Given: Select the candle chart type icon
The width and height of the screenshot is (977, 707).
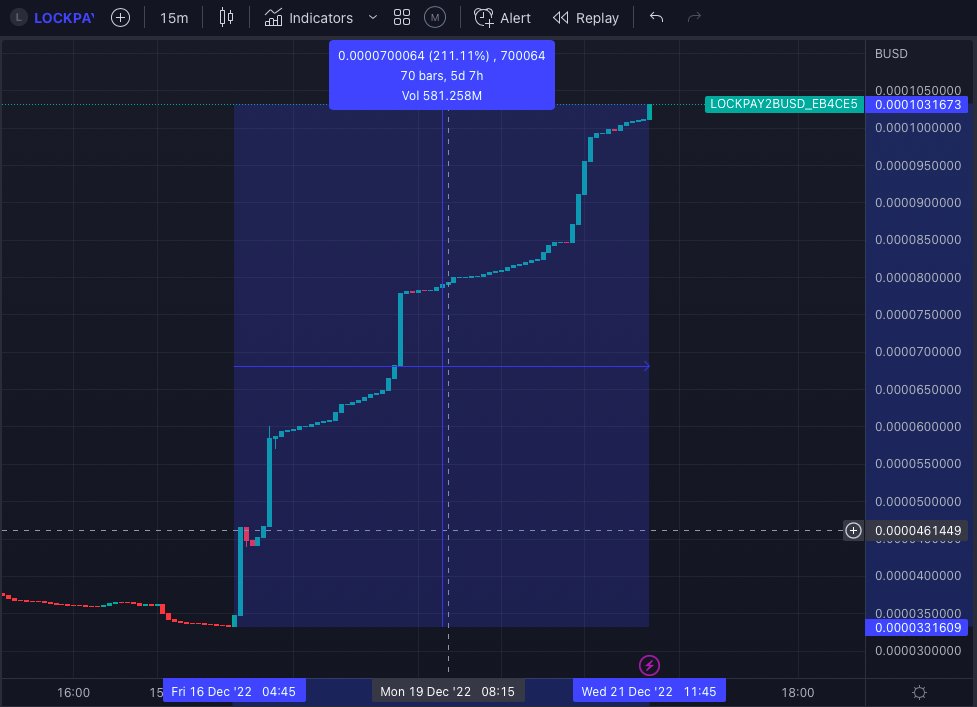Looking at the screenshot, I should [226, 17].
